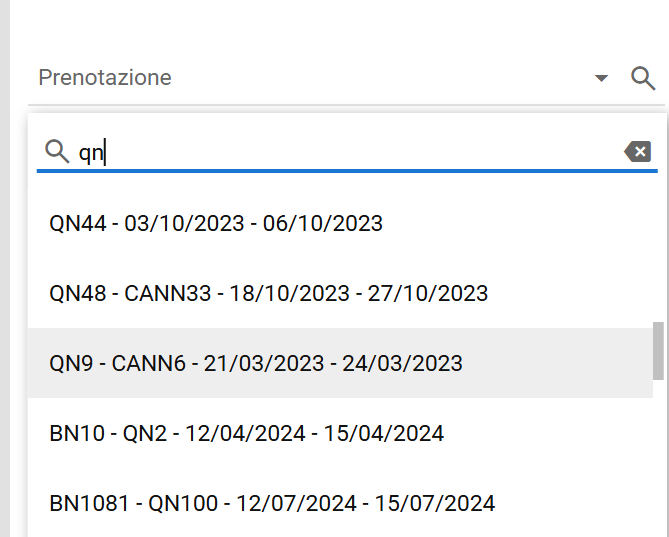Select QN44 - 03/10/2023 - 06/10/2023 entry
Image resolution: width=669 pixels, height=537 pixels.
click(340, 224)
